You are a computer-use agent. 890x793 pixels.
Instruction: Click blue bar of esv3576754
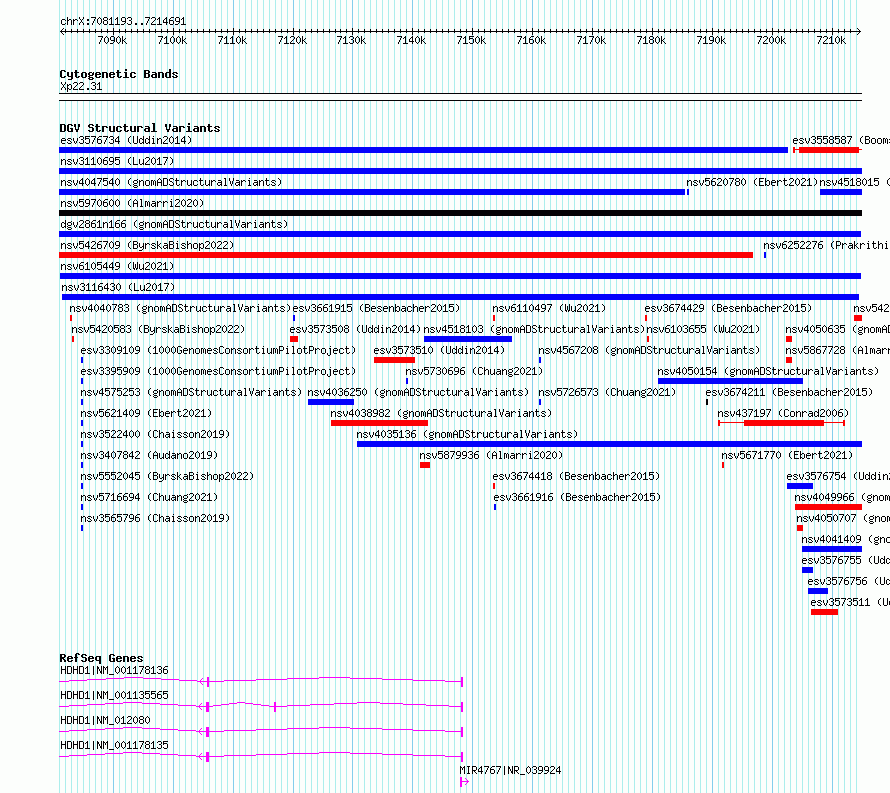click(x=800, y=486)
